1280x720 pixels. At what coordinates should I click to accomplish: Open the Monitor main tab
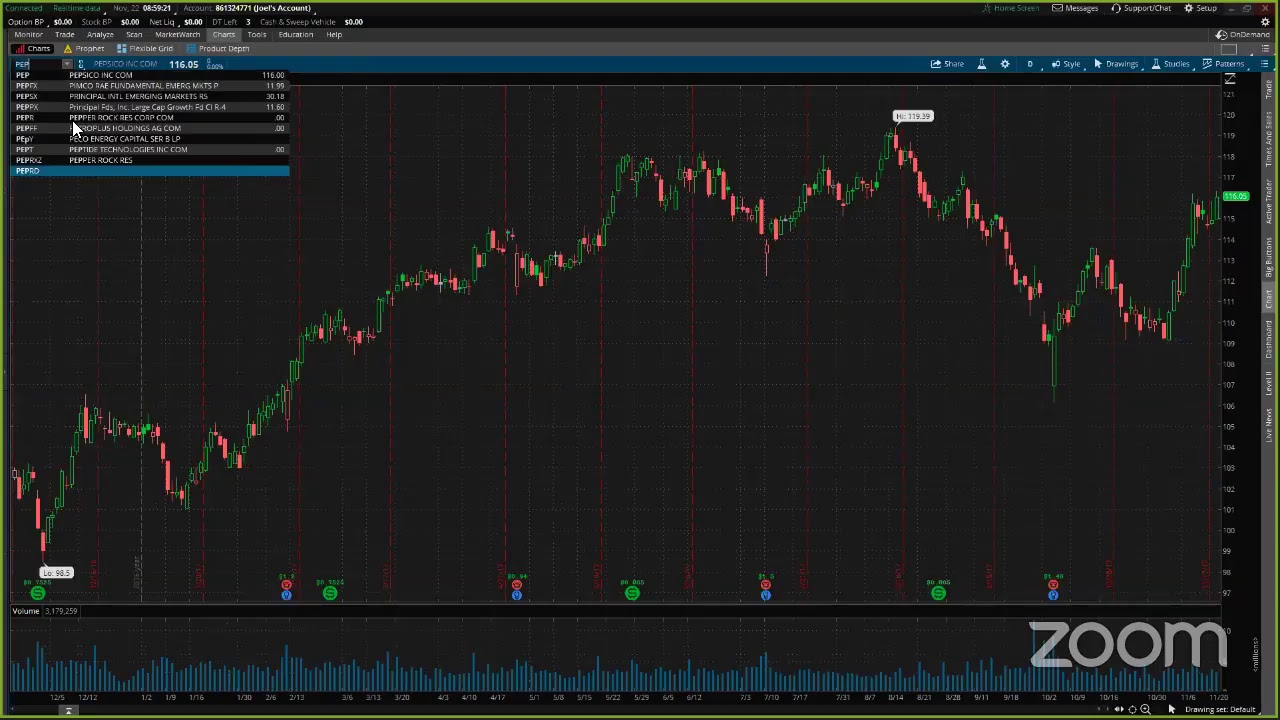pyautogui.click(x=28, y=34)
